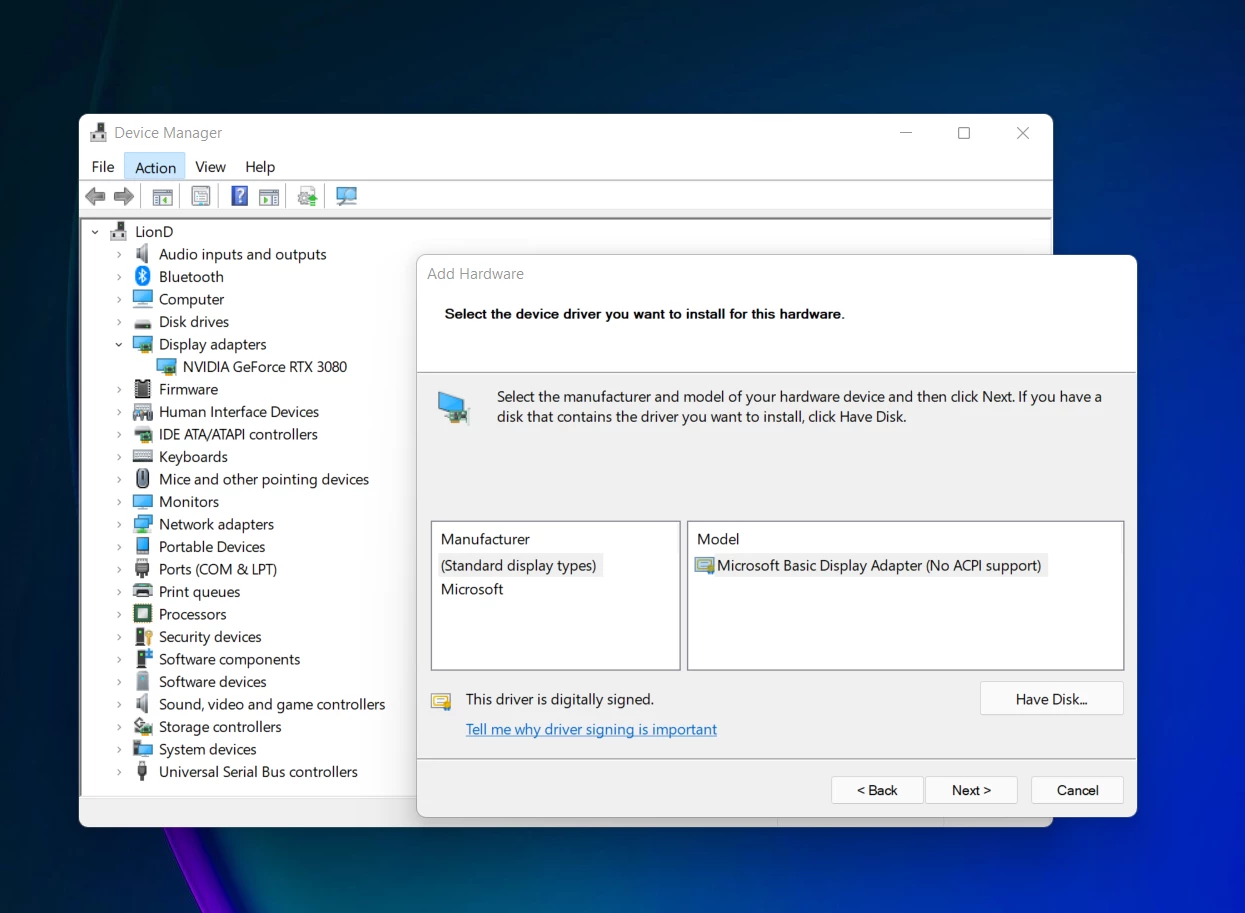1245x913 pixels.
Task: Click the Have Disk... button
Action: [1051, 699]
